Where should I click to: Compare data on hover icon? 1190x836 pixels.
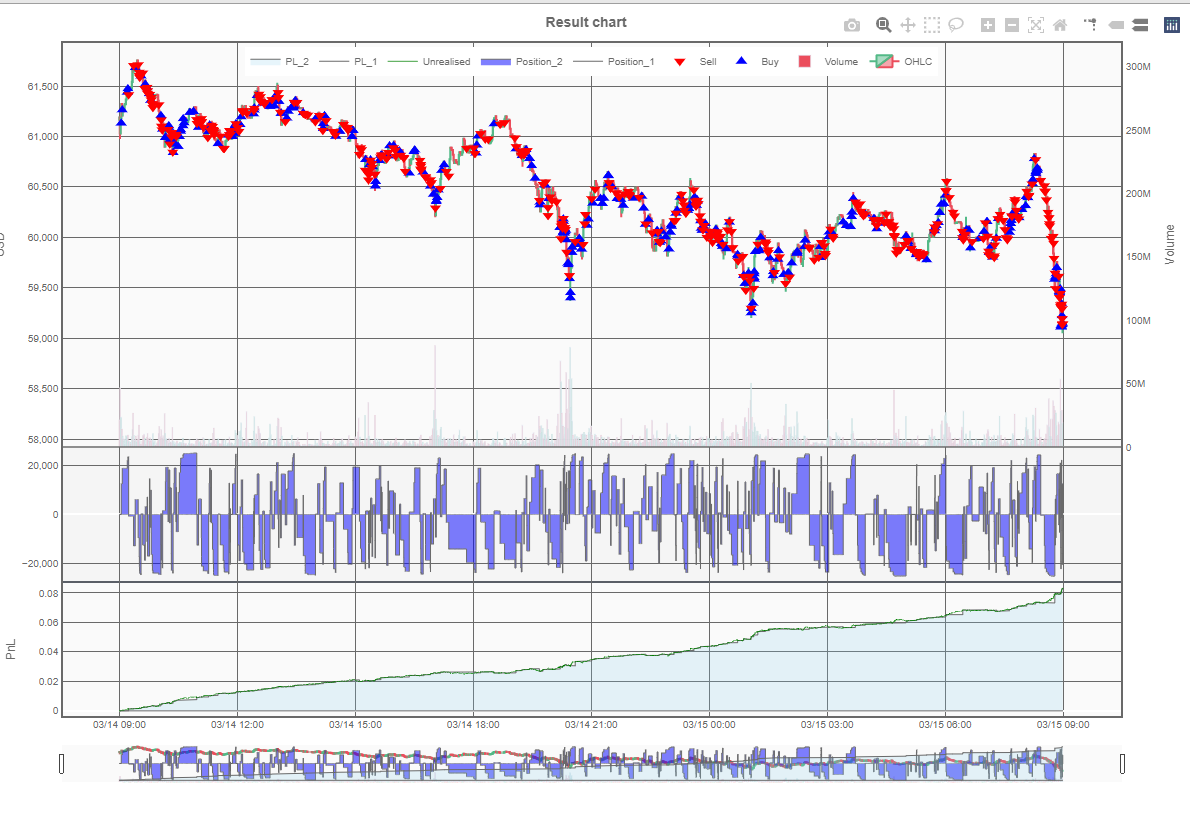point(1140,25)
